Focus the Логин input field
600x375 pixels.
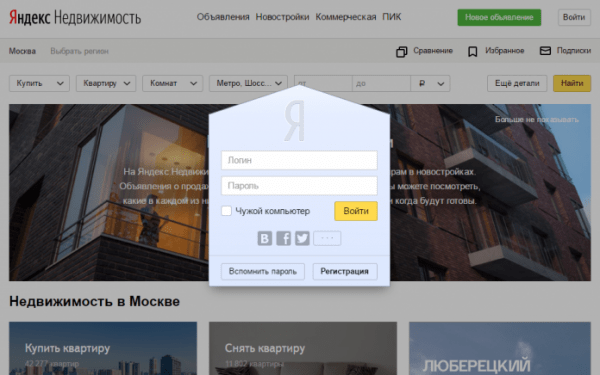pyautogui.click(x=299, y=160)
